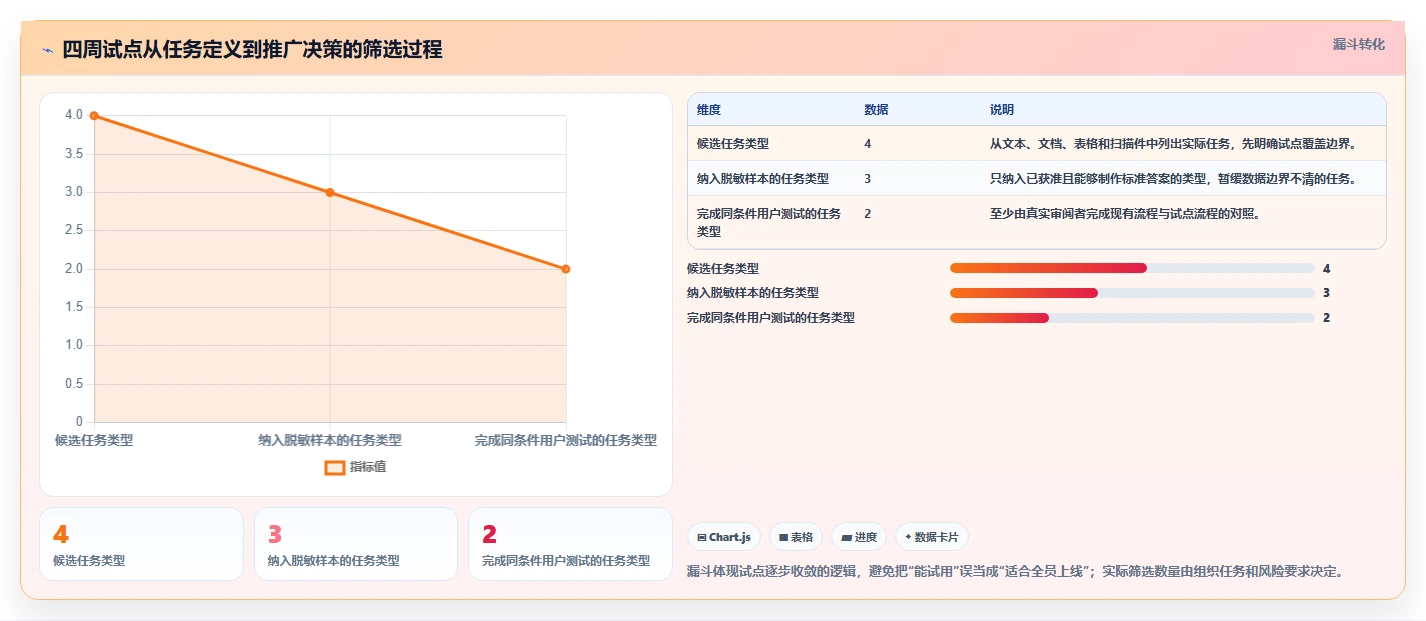Select the data card showing 2

tap(570, 544)
